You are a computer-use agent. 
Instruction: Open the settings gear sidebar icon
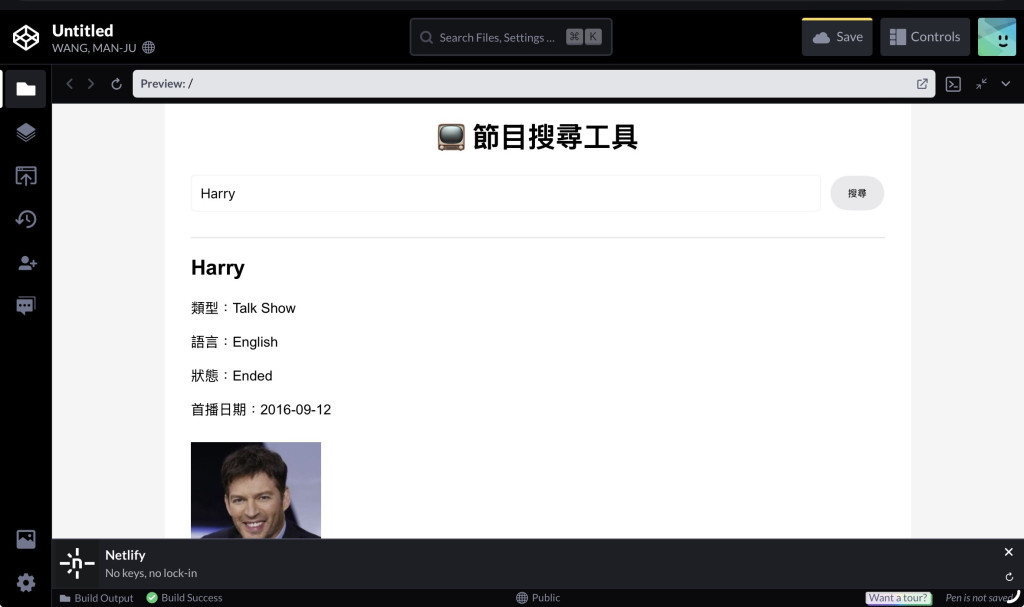[26, 582]
